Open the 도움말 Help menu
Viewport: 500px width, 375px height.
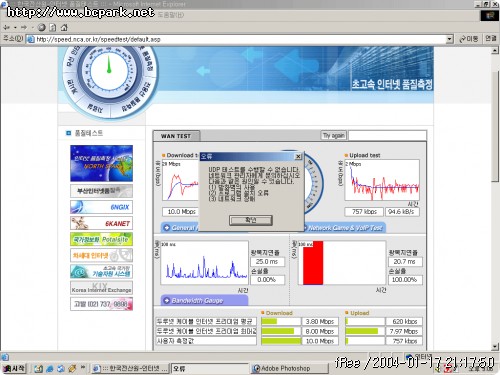[x=171, y=15]
